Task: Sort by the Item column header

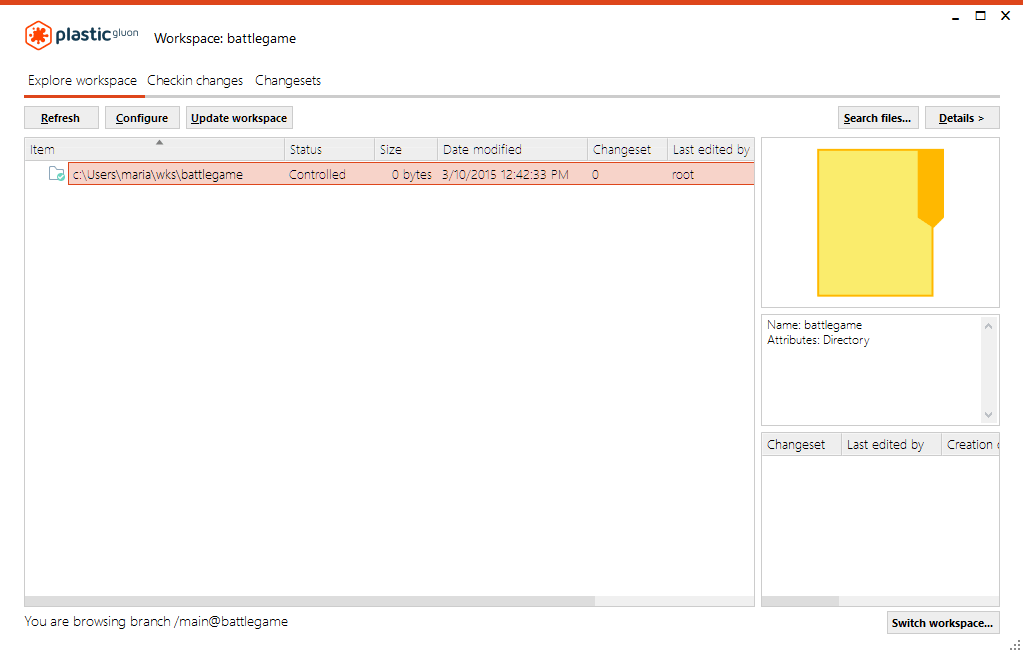Action: (155, 149)
